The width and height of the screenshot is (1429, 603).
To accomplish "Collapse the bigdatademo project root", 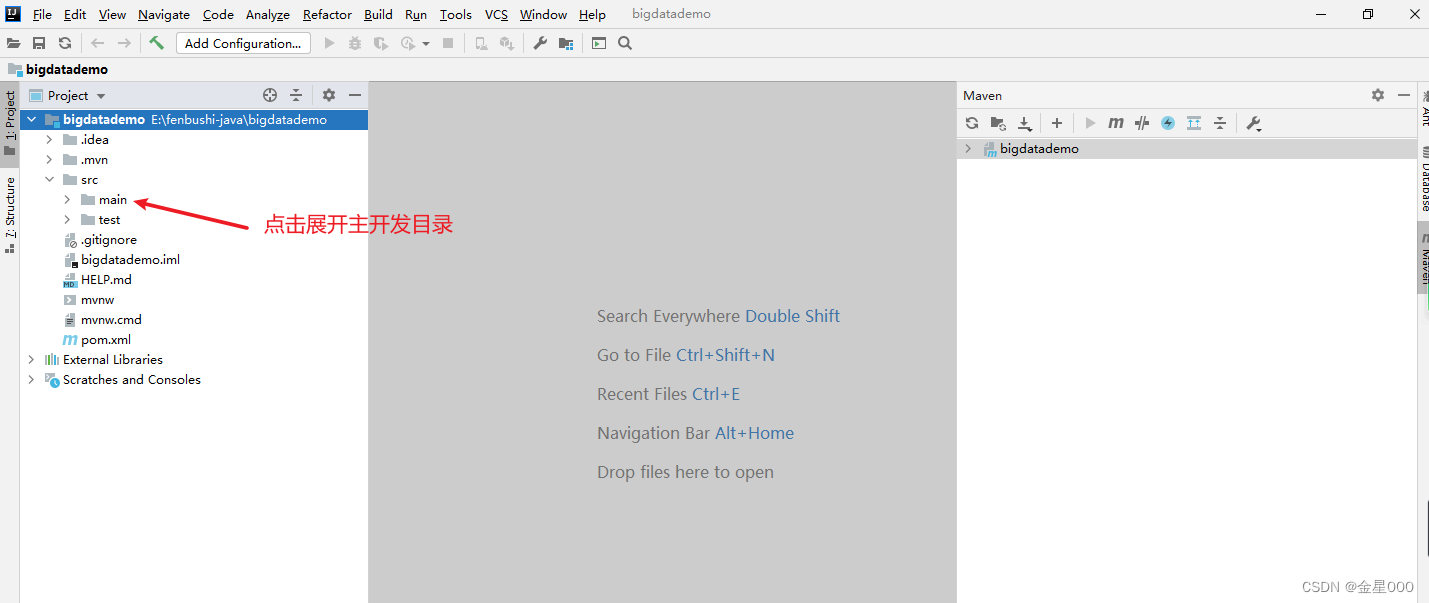I will pyautogui.click(x=31, y=119).
